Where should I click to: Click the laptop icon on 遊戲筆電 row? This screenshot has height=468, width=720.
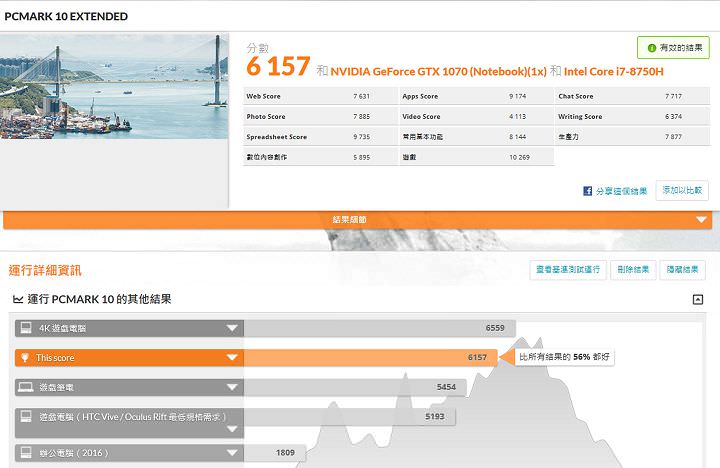(24, 386)
